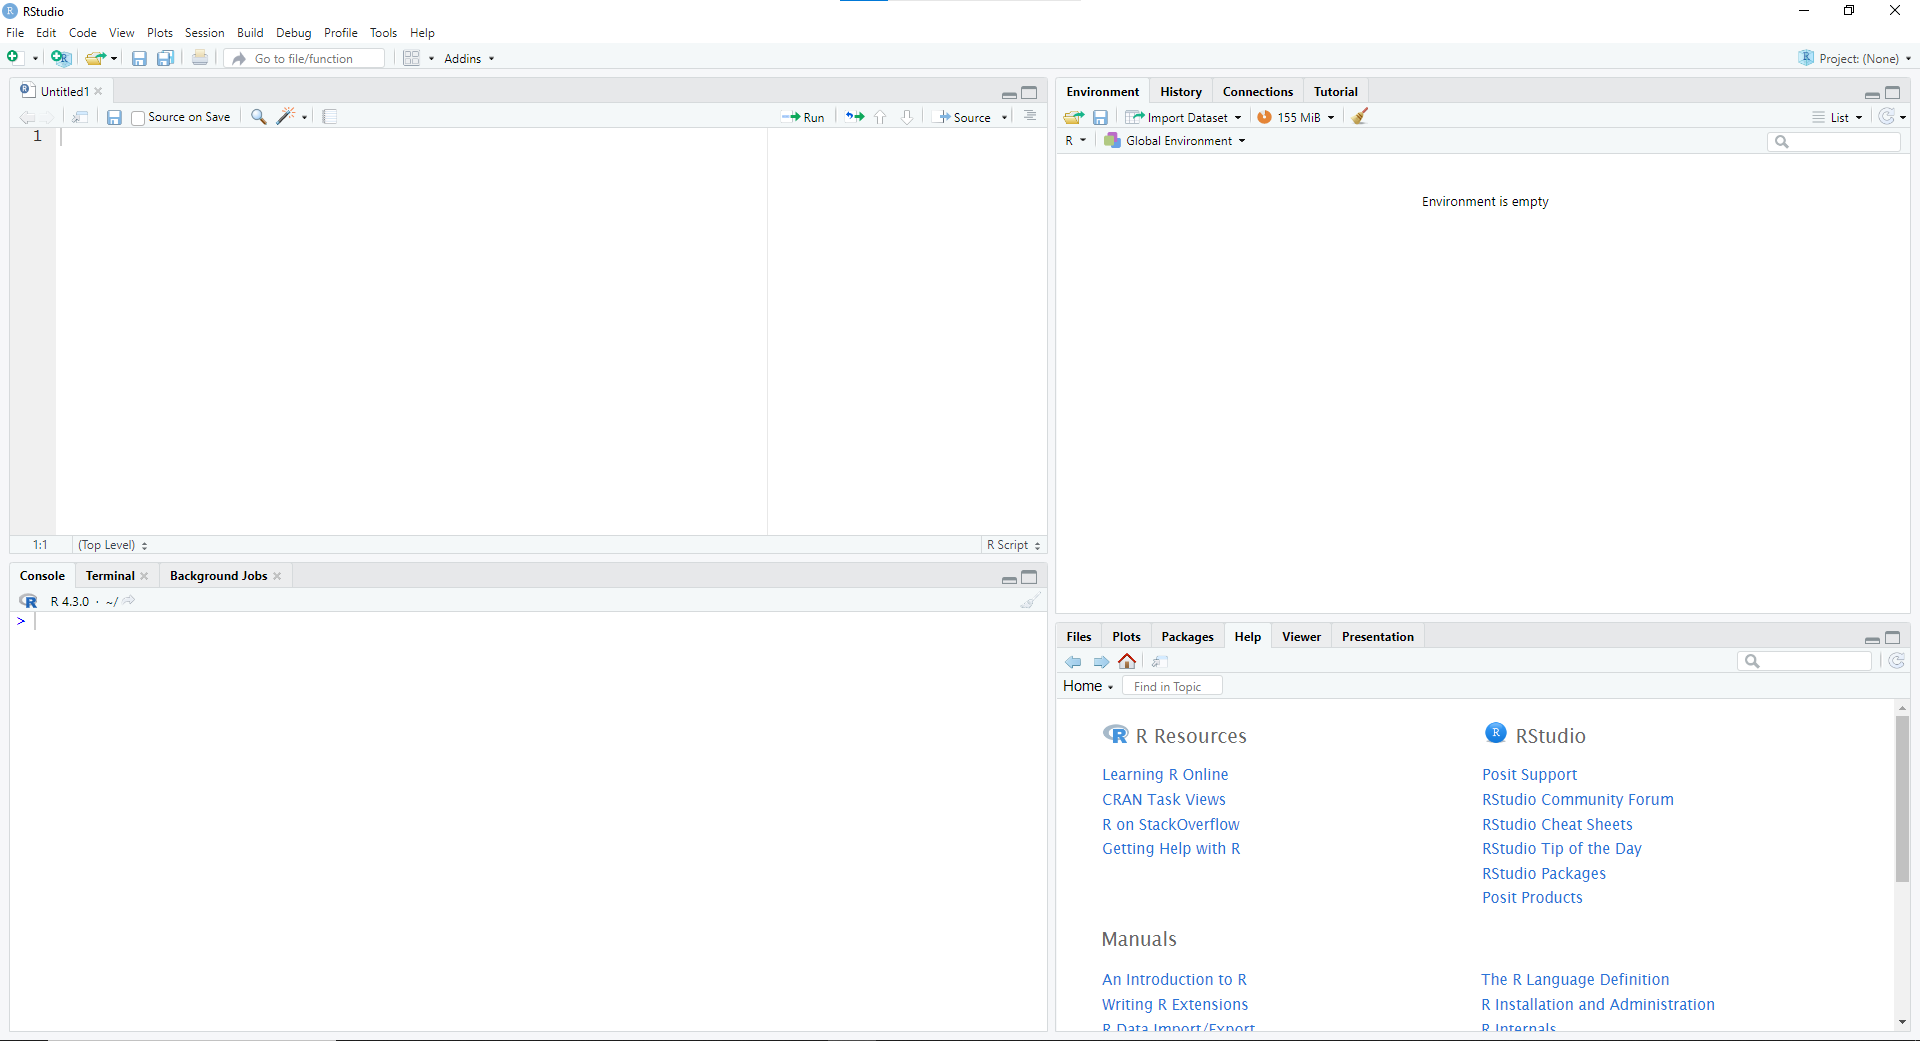
Task: Click the re-run previous code icon
Action: pos(854,117)
